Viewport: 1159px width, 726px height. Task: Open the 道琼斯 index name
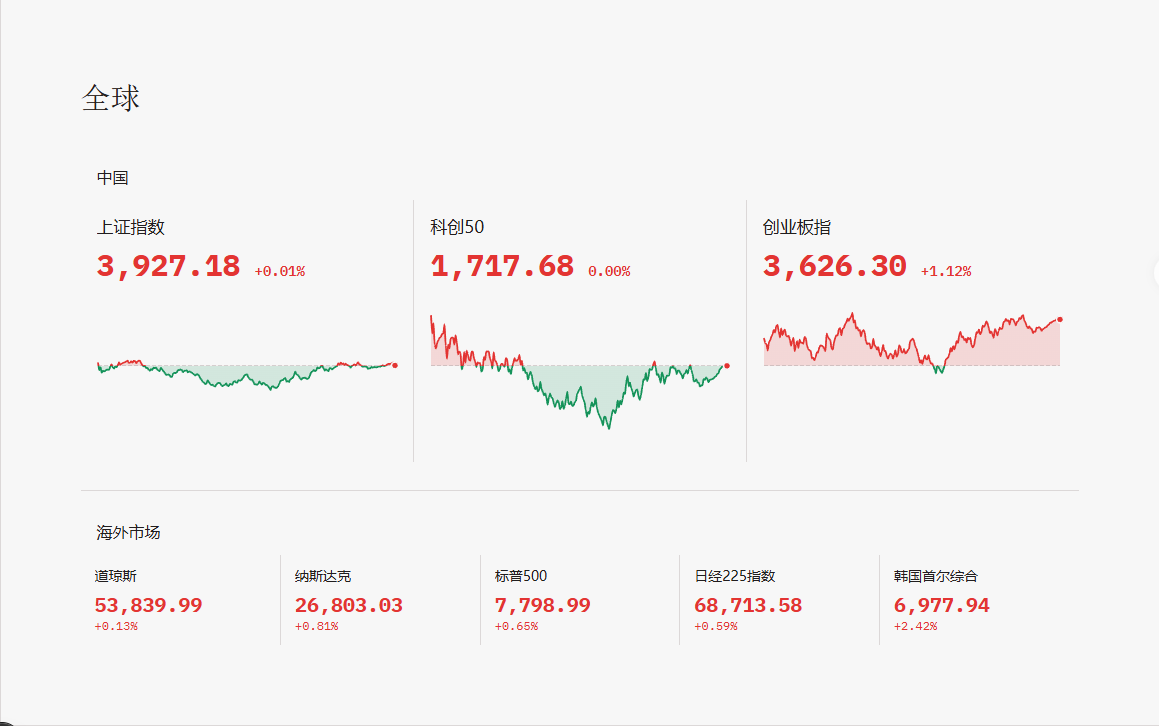(x=115, y=576)
